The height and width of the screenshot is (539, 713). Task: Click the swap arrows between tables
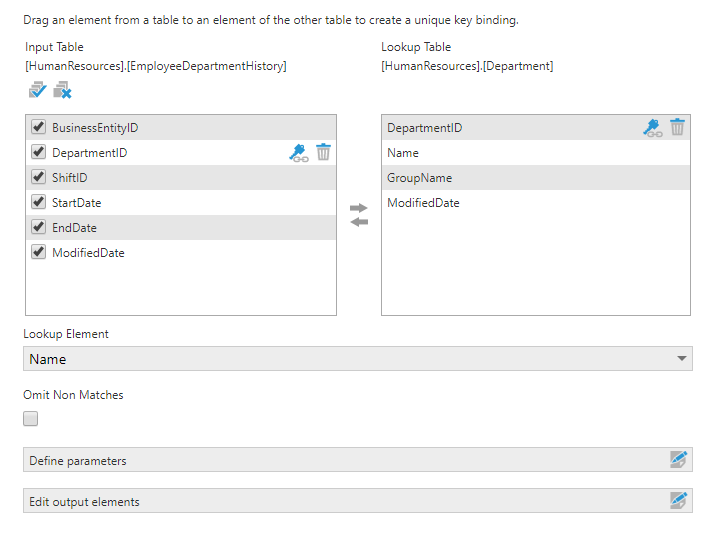coord(359,215)
